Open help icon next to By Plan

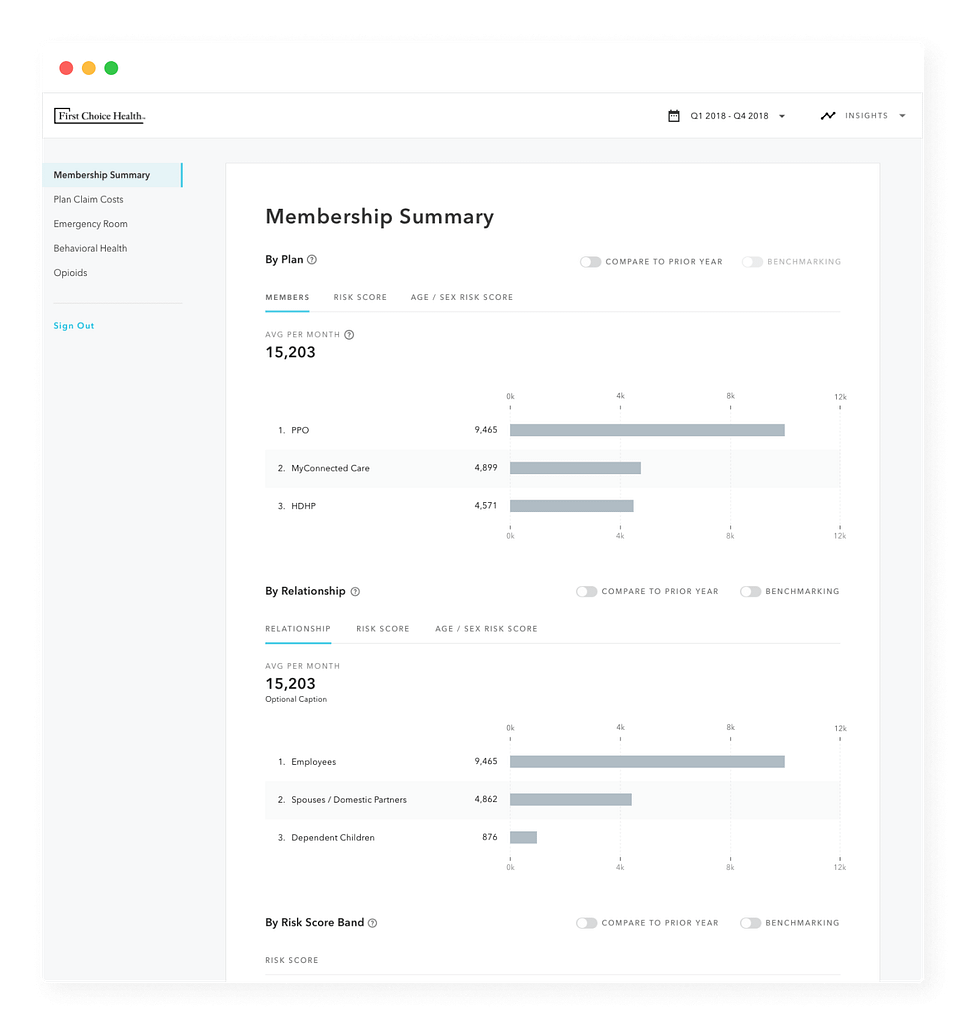click(312, 259)
